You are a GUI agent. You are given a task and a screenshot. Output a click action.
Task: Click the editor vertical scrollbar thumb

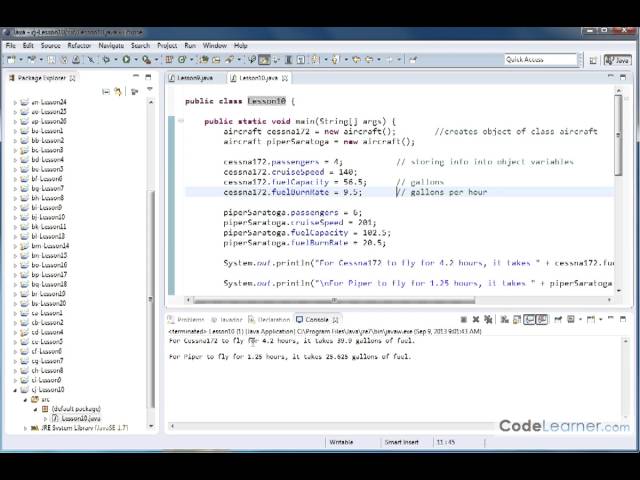[x=618, y=135]
